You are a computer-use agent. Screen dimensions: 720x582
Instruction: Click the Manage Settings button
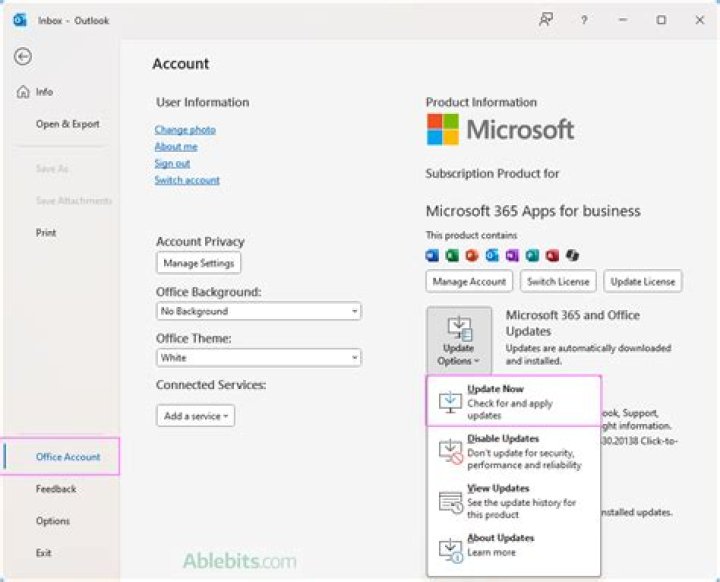[198, 263]
